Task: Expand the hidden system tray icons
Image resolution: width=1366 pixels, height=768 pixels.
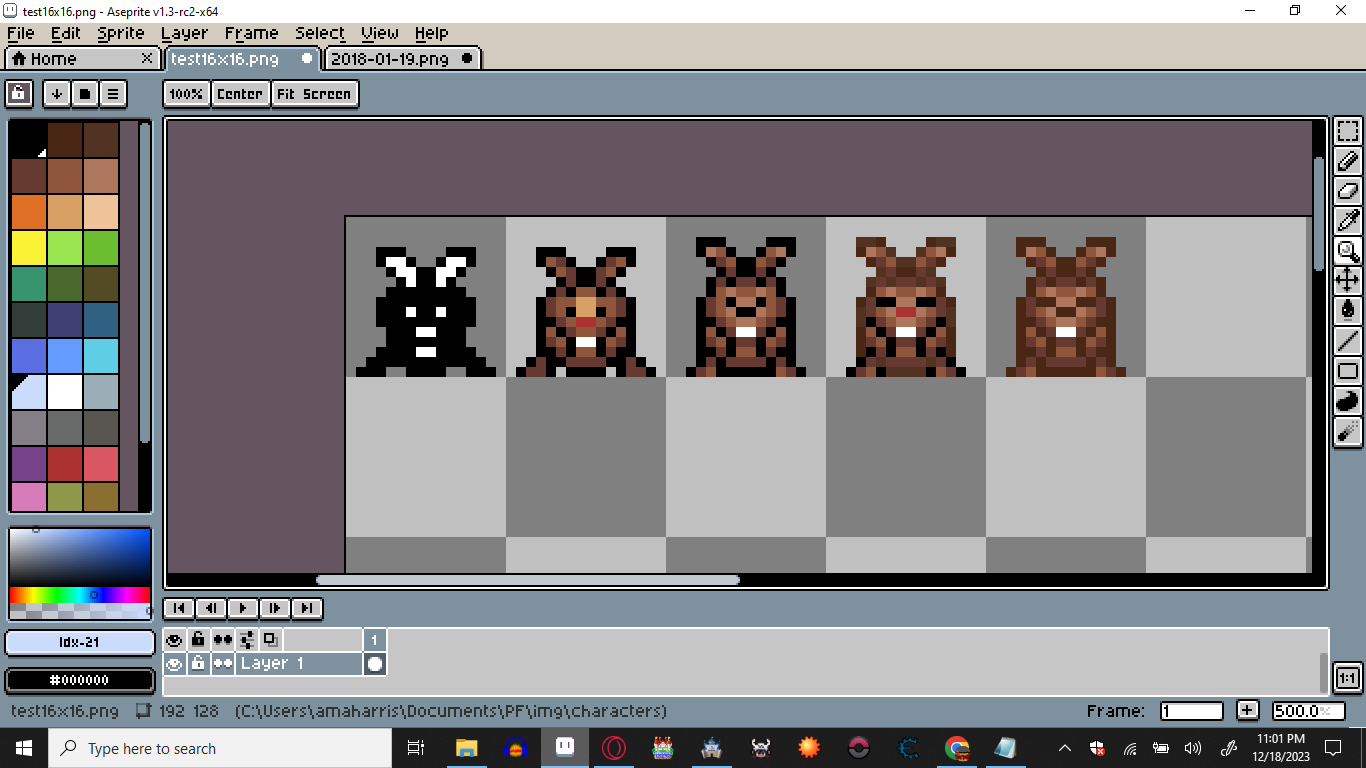Action: 1064,748
